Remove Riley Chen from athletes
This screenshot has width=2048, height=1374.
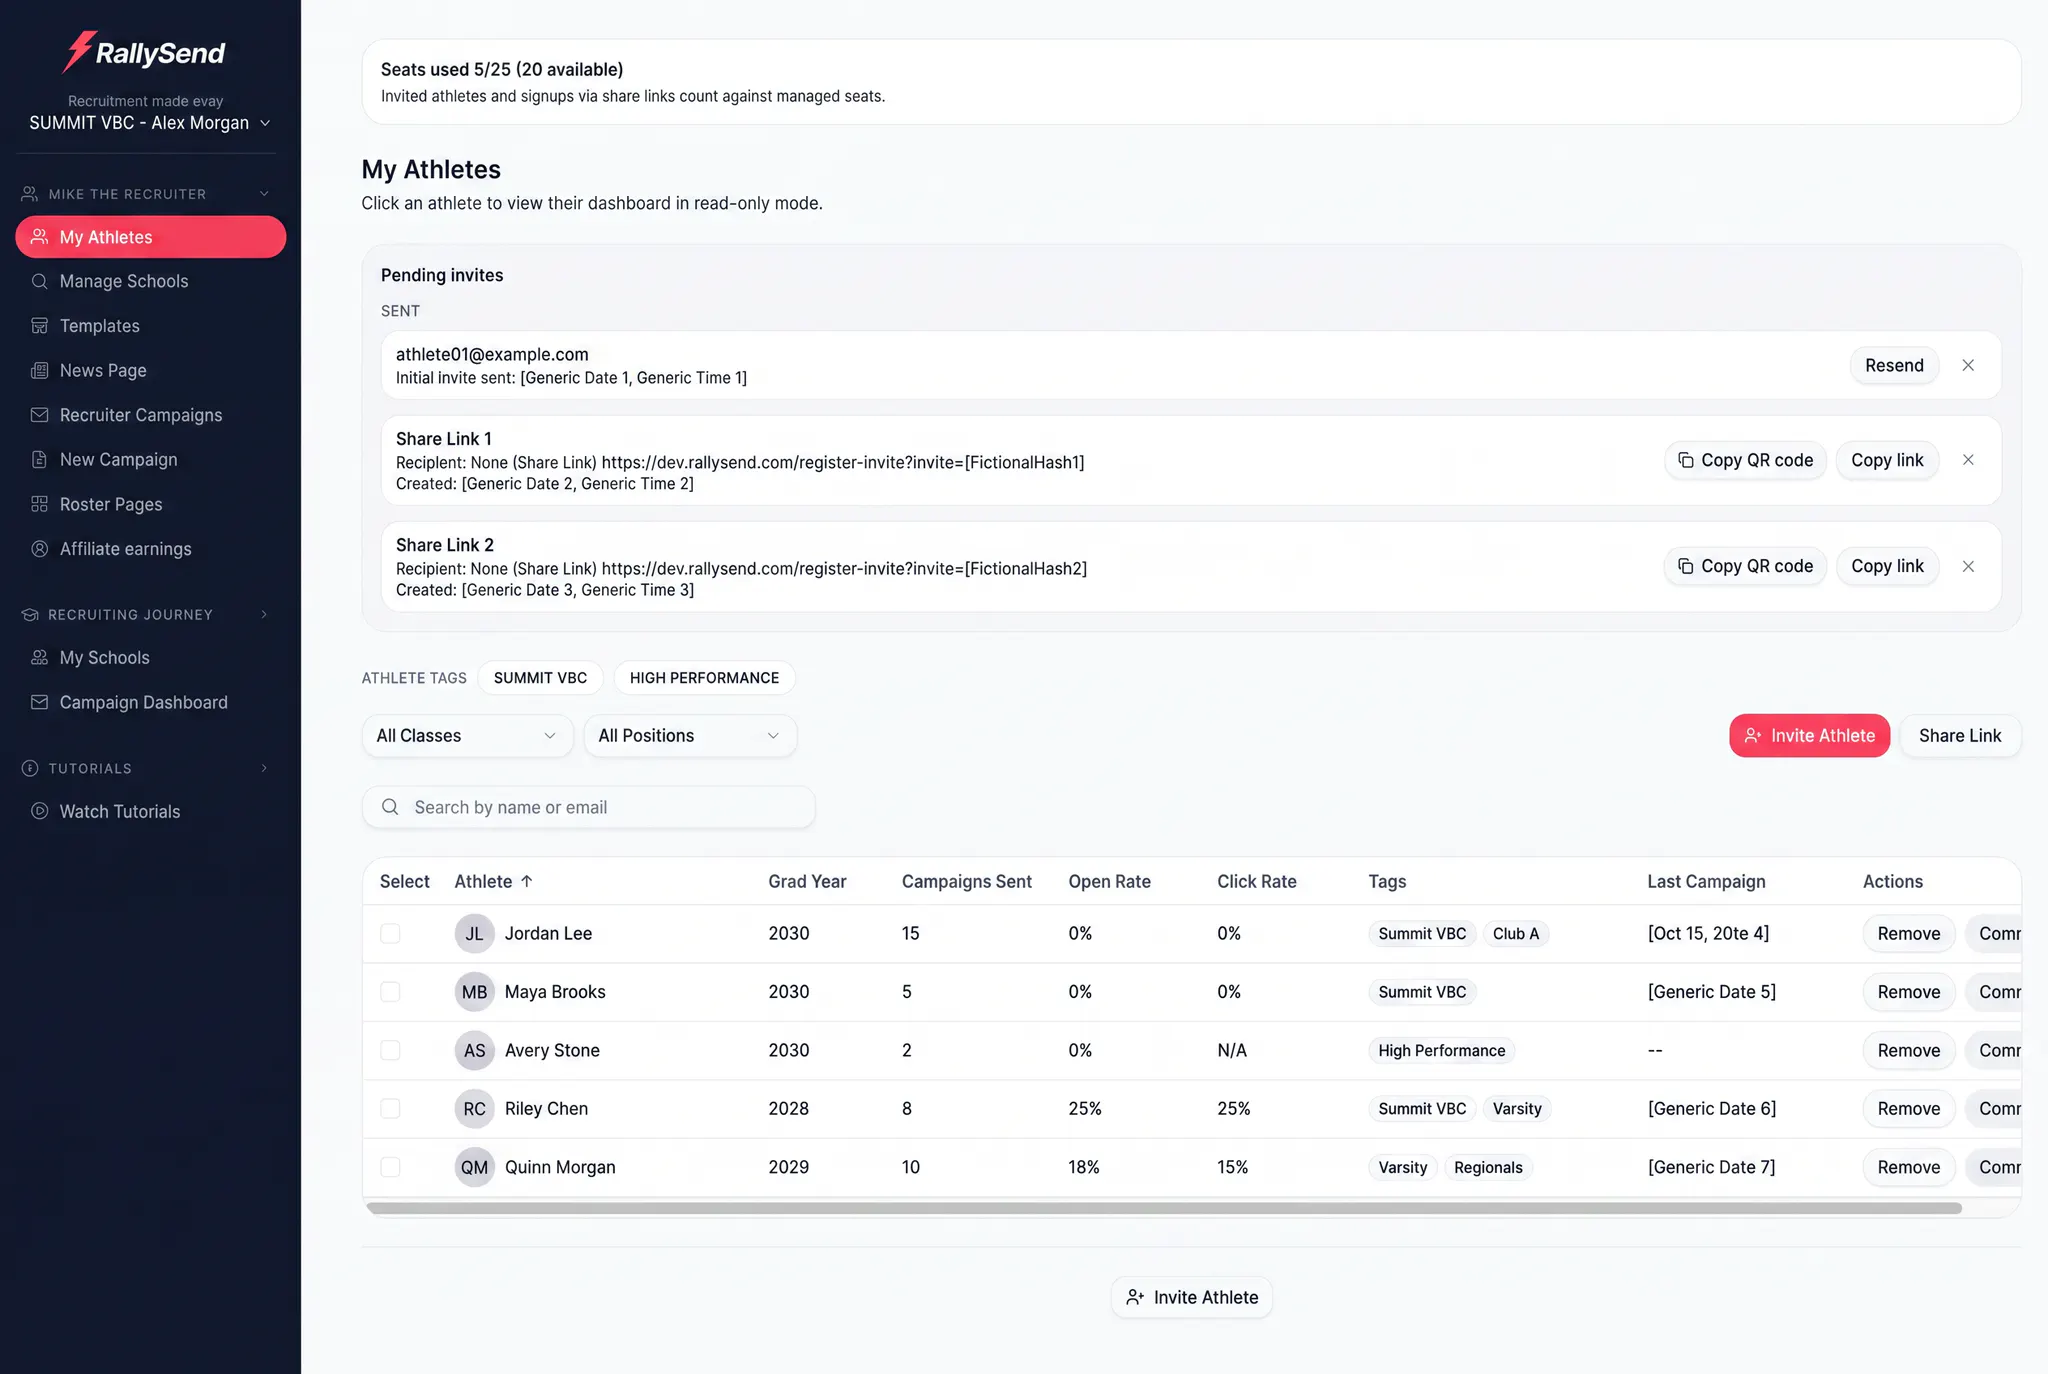click(x=1908, y=1108)
